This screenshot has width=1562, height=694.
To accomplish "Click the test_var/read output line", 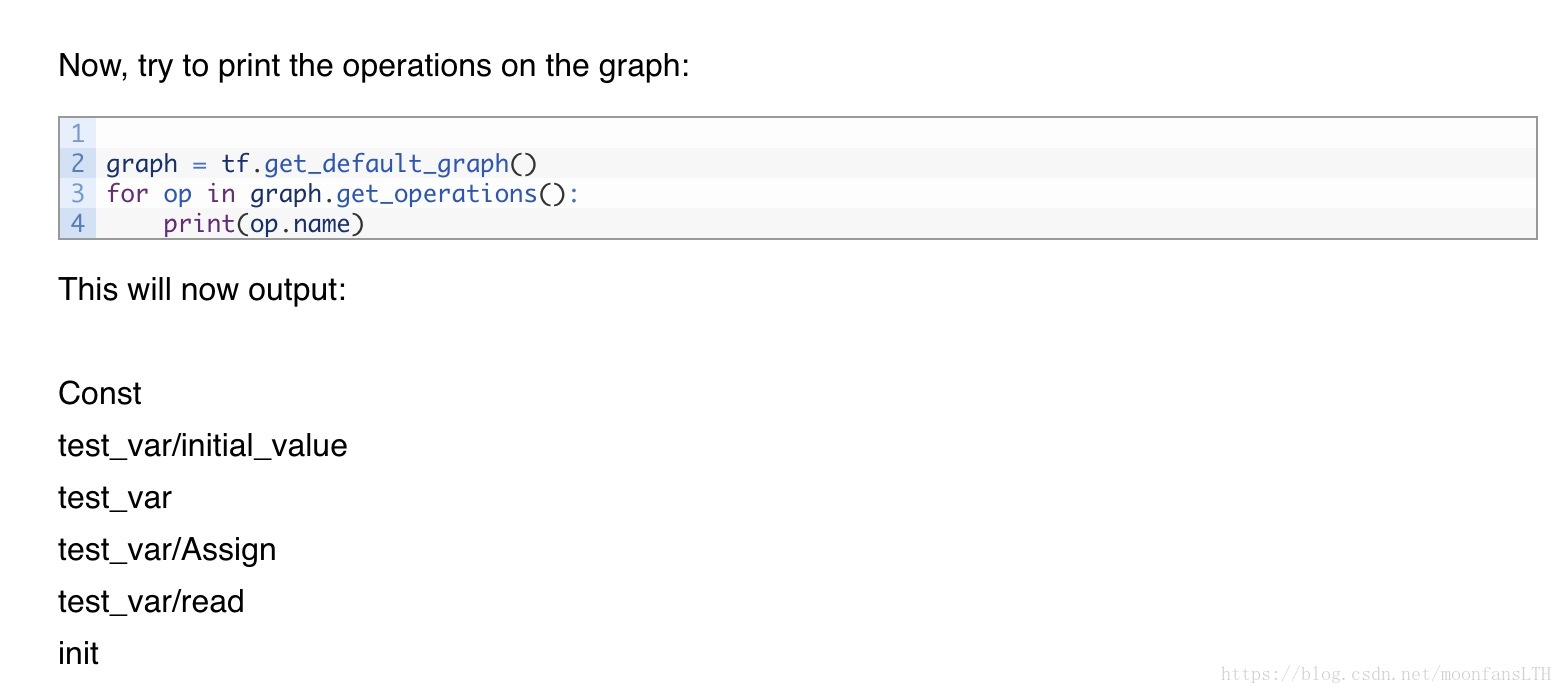I will coord(151,602).
